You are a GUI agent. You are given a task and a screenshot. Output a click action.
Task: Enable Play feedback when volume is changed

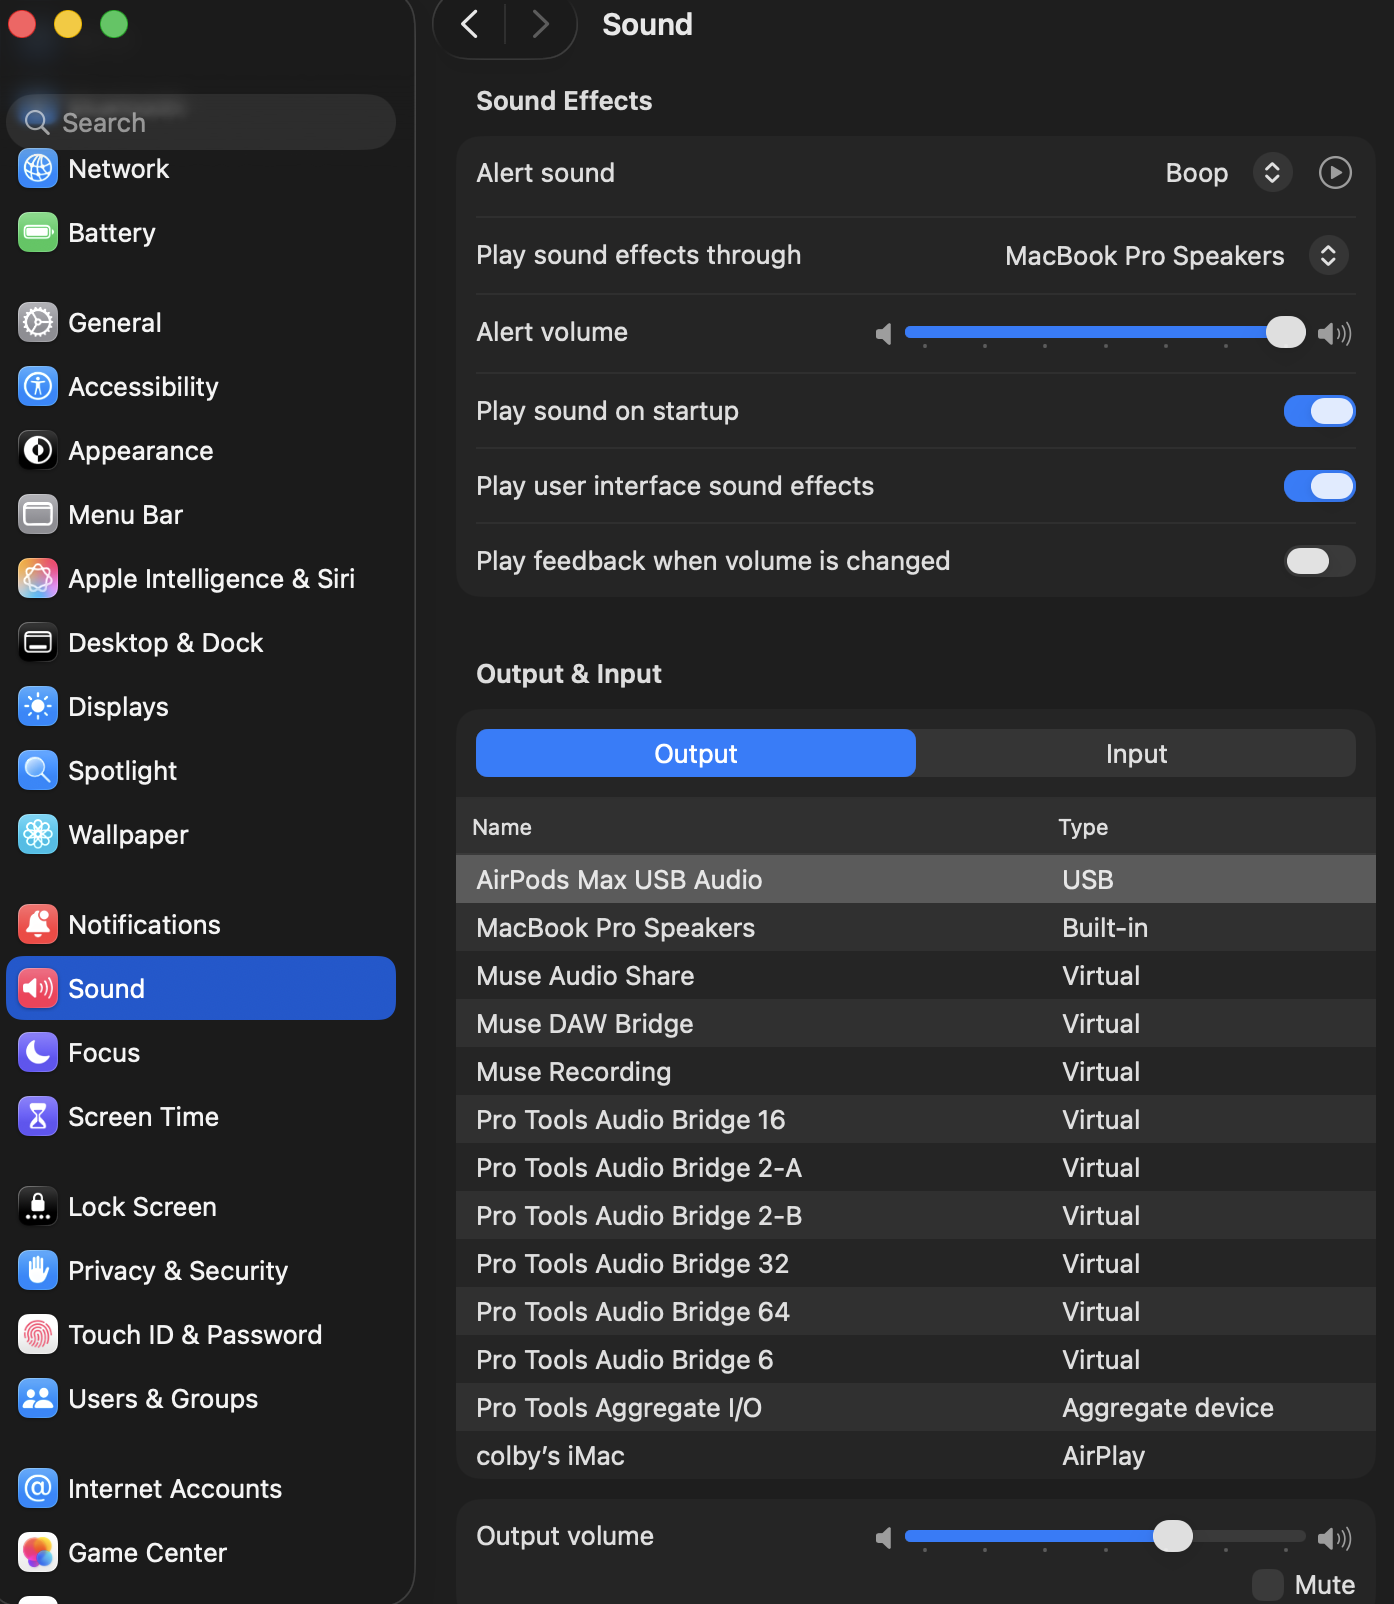coord(1319,561)
